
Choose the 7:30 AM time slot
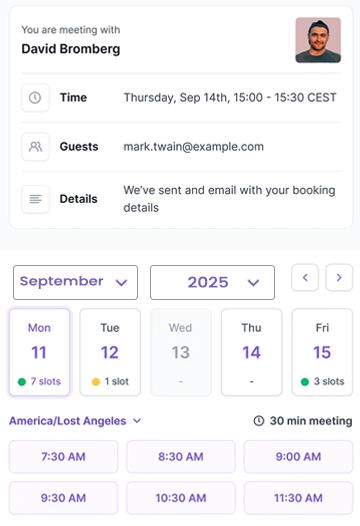pos(63,457)
